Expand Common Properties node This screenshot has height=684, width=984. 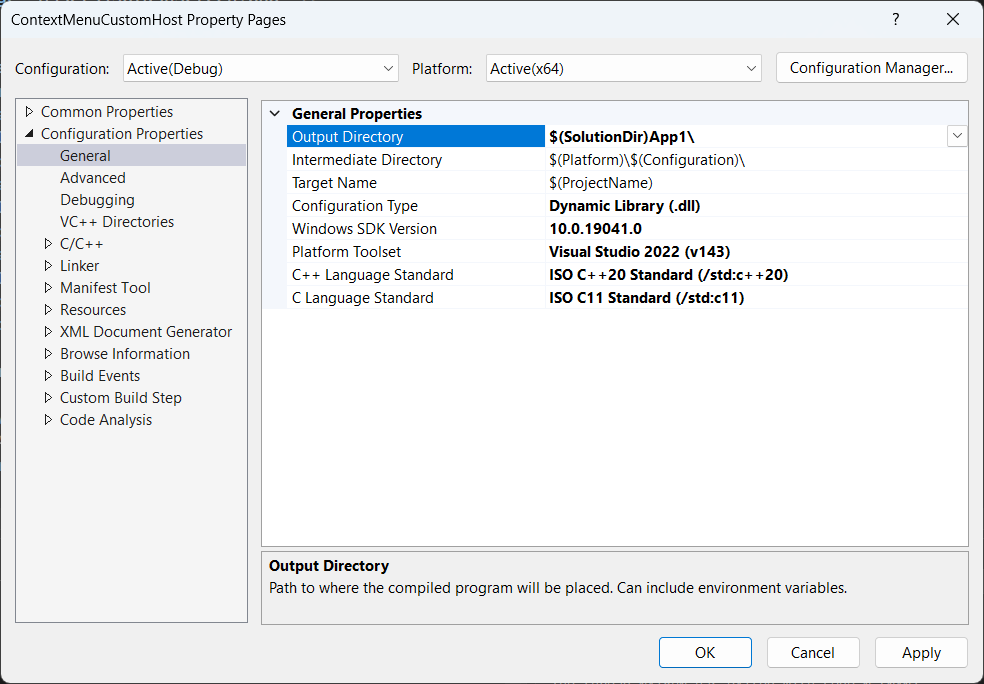[29, 112]
